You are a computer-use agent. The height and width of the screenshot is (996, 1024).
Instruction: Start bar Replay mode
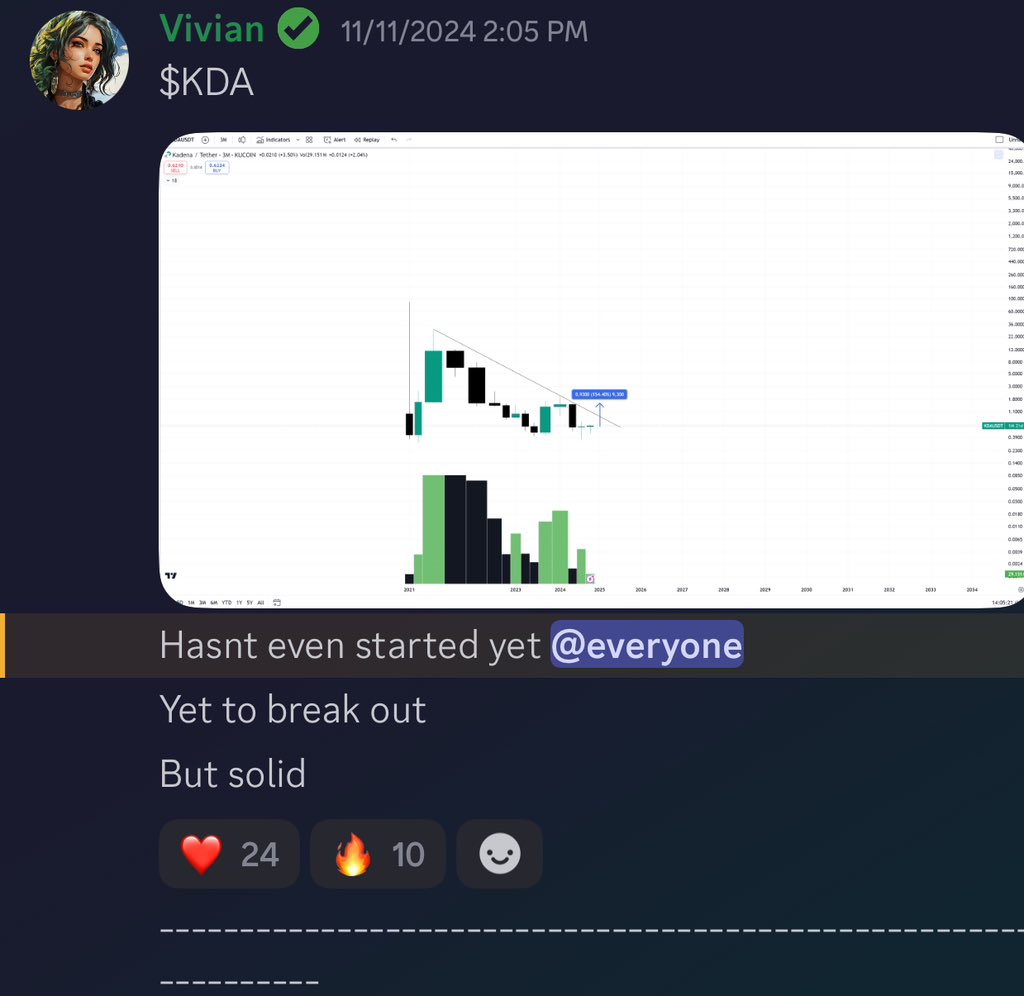[367, 140]
